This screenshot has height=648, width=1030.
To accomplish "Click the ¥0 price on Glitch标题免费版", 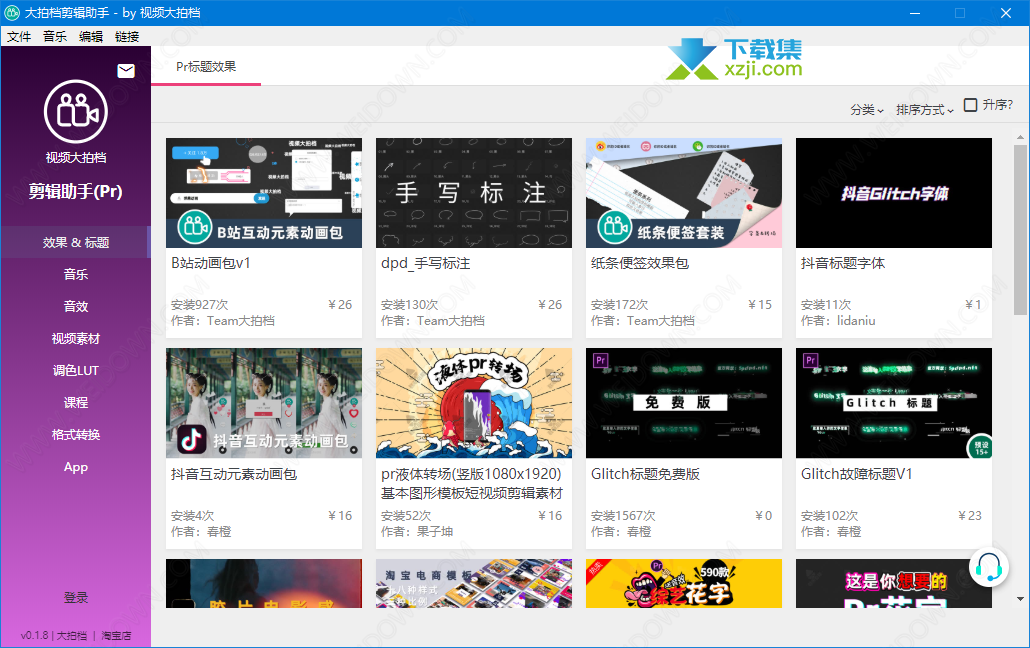I will (x=763, y=516).
